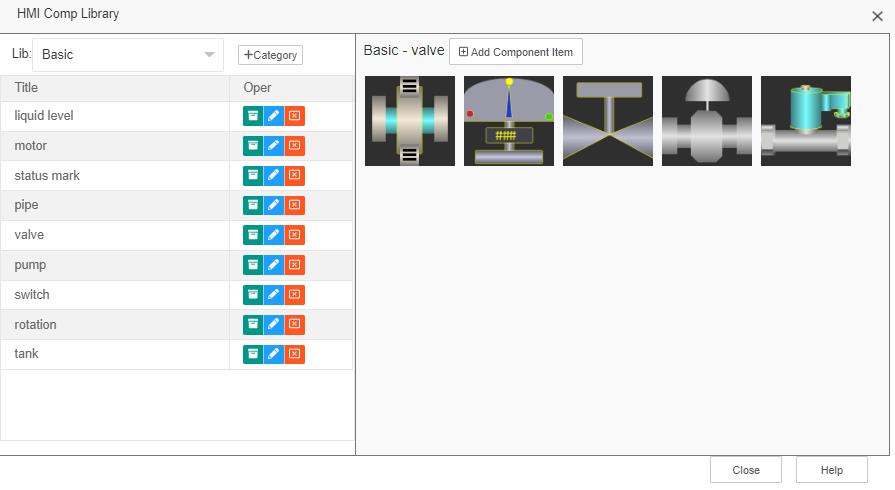This screenshot has height=490, width=895.
Task: Select the liquid level row title
Action: (x=44, y=116)
